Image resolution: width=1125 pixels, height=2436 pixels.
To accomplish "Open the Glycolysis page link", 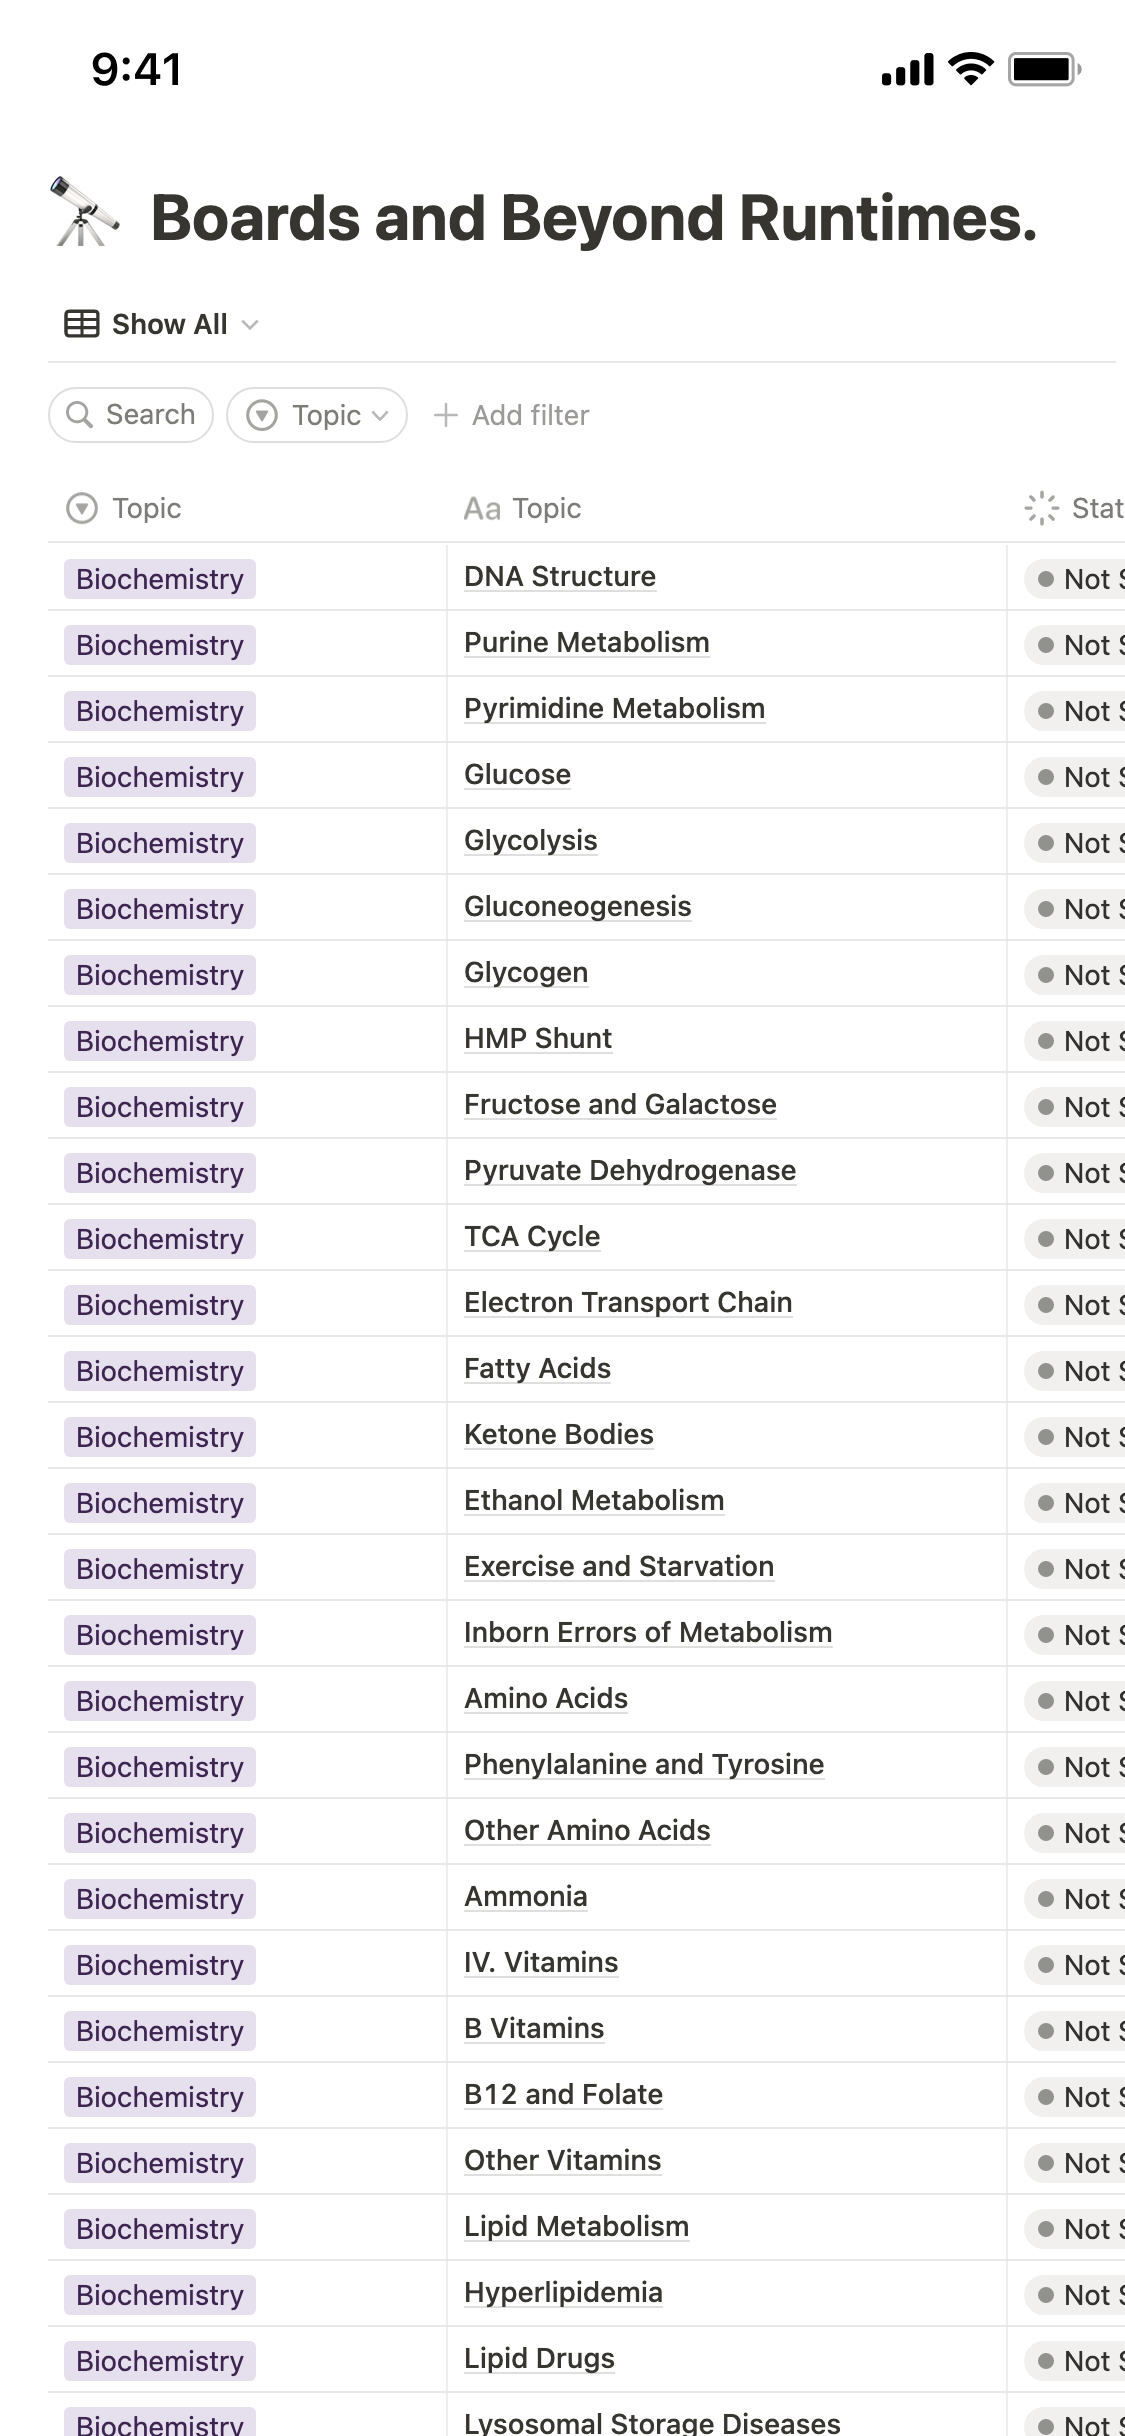I will [x=530, y=841].
